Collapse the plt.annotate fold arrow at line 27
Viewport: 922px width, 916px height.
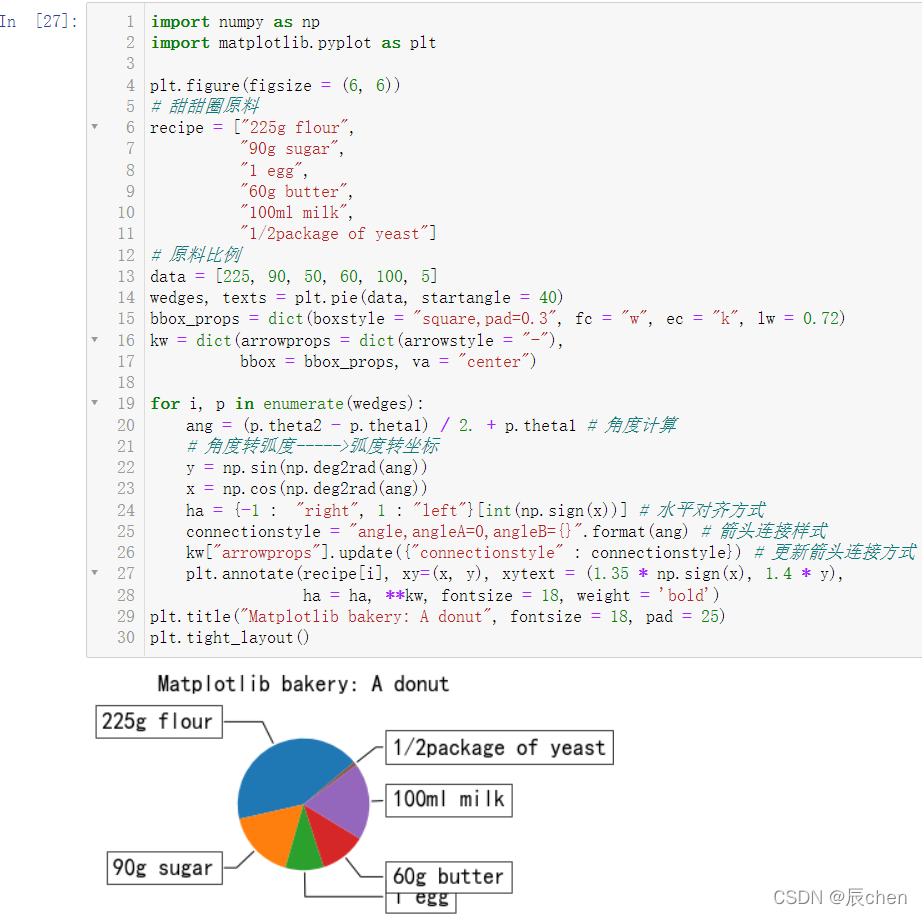click(95, 573)
